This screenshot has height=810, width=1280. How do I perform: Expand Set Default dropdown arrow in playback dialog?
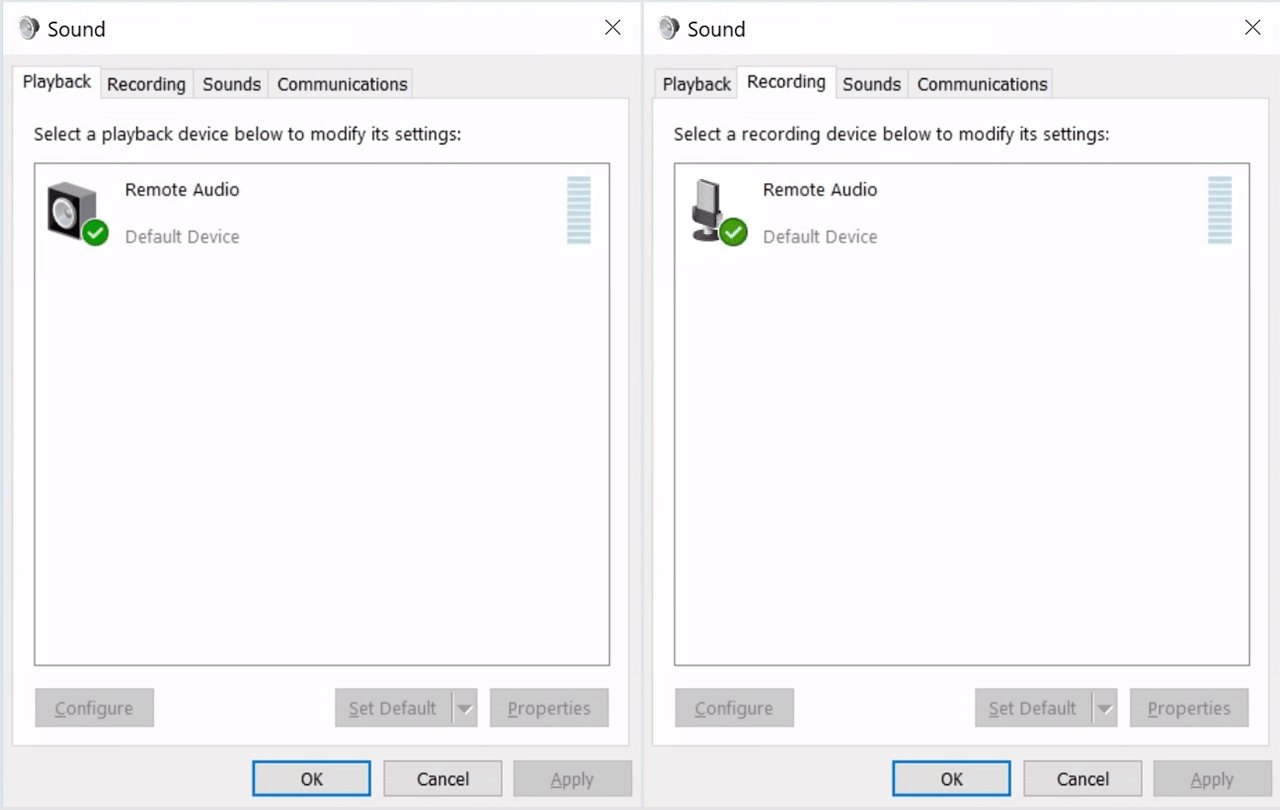tap(465, 708)
